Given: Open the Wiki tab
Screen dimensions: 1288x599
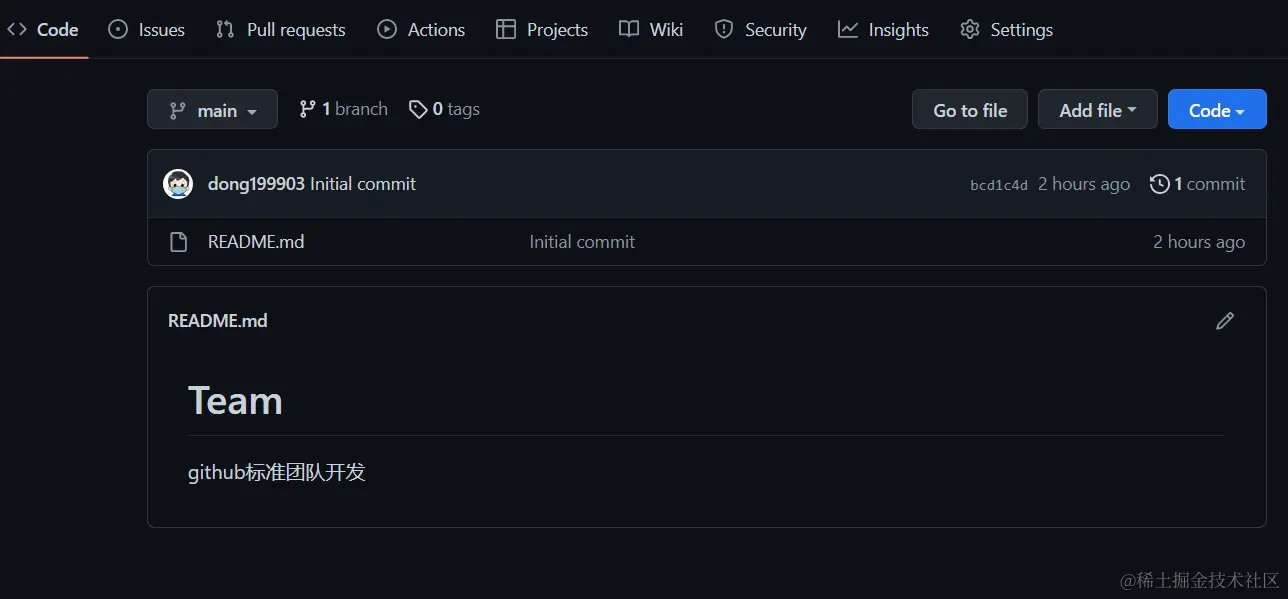Looking at the screenshot, I should (x=651, y=30).
